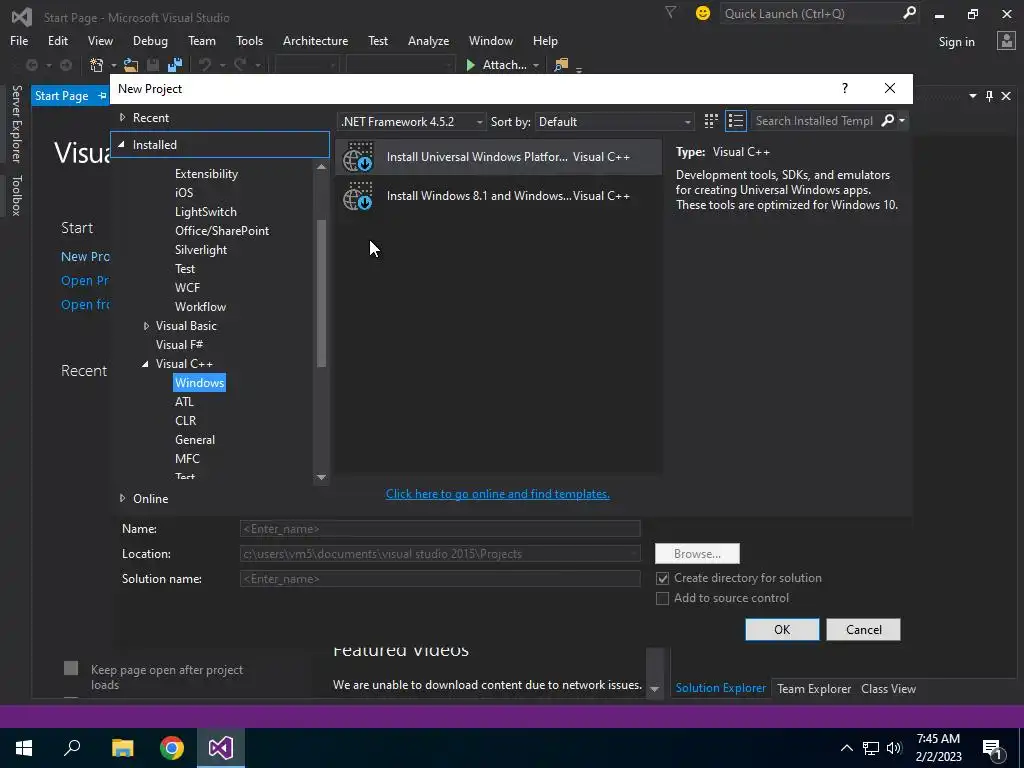Viewport: 1024px width, 768px height.
Task: Click the Save All toolbar icon
Action: click(x=174, y=65)
